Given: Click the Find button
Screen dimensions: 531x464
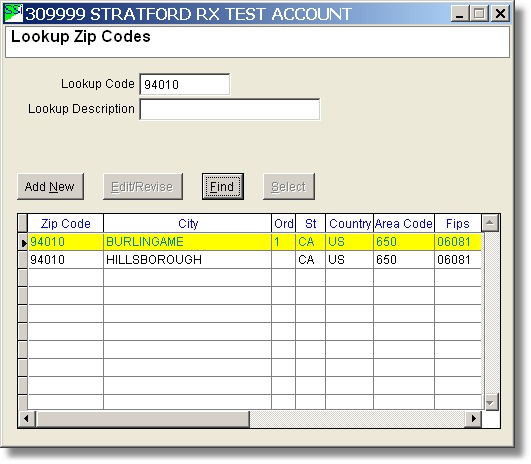Looking at the screenshot, I should pos(222,187).
